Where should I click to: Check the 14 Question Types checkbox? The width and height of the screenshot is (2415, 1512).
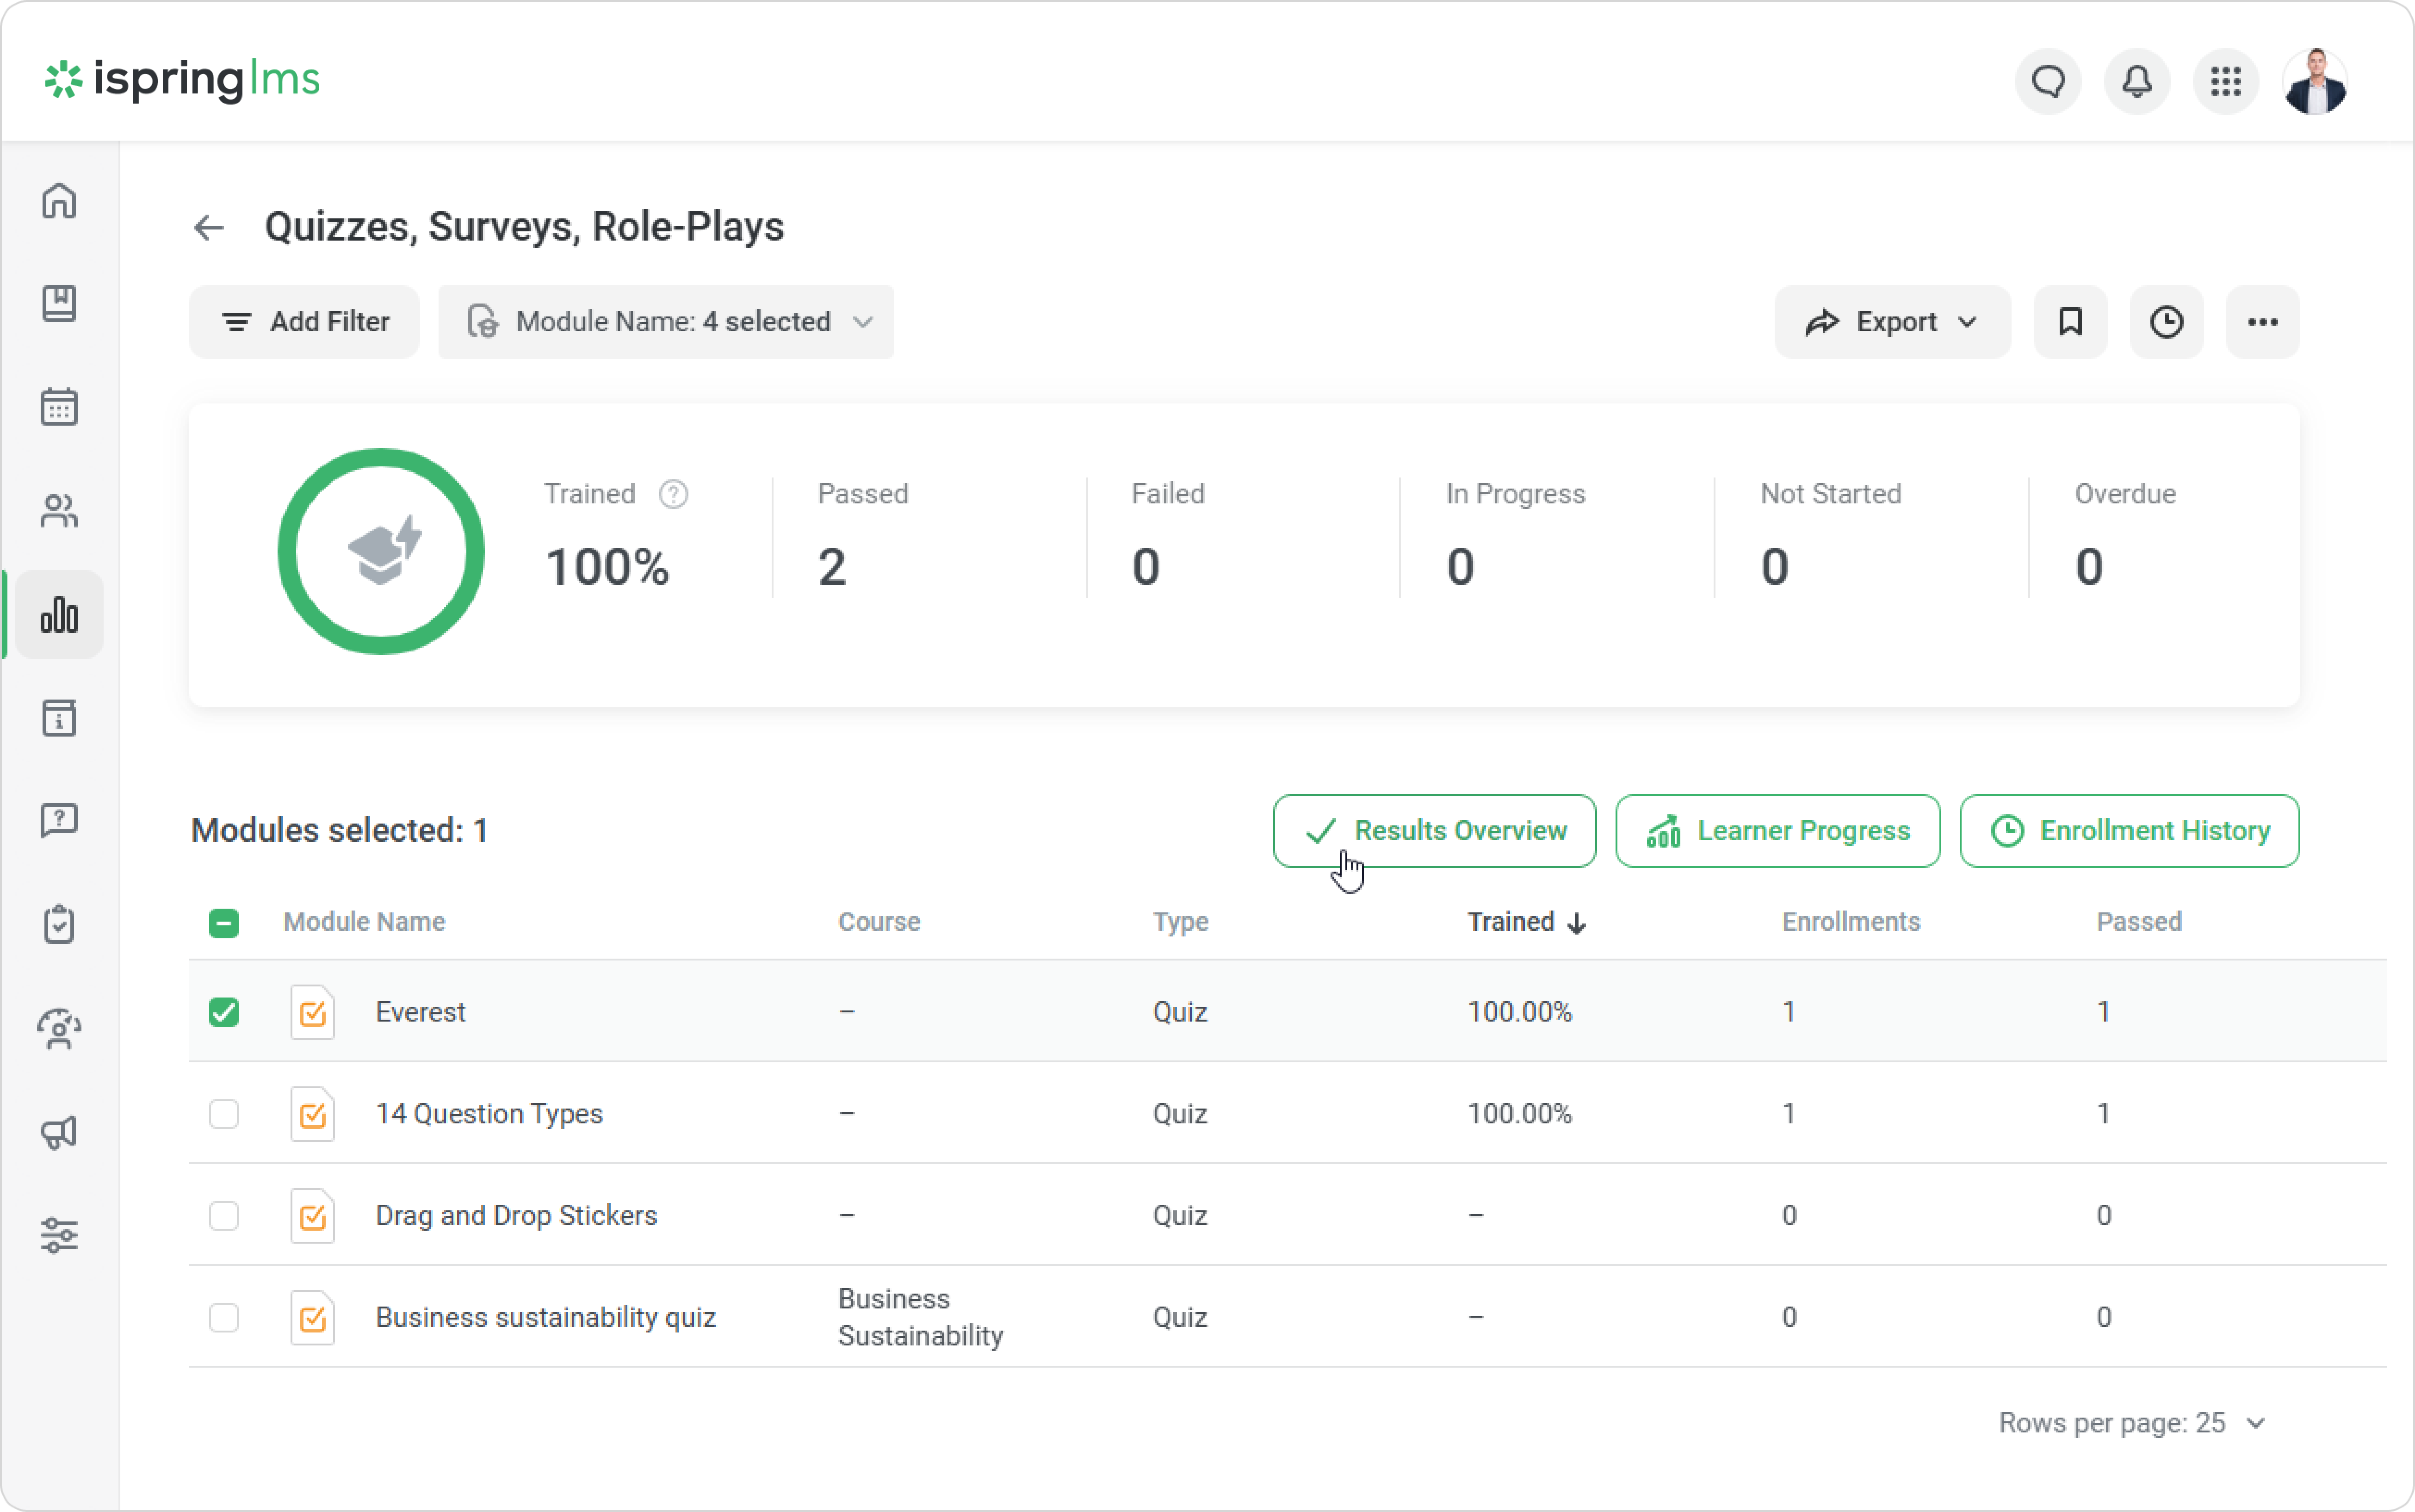(x=224, y=1114)
